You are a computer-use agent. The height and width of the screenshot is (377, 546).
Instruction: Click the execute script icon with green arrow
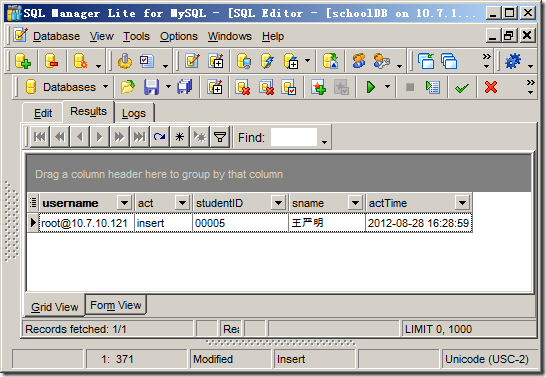[433, 87]
